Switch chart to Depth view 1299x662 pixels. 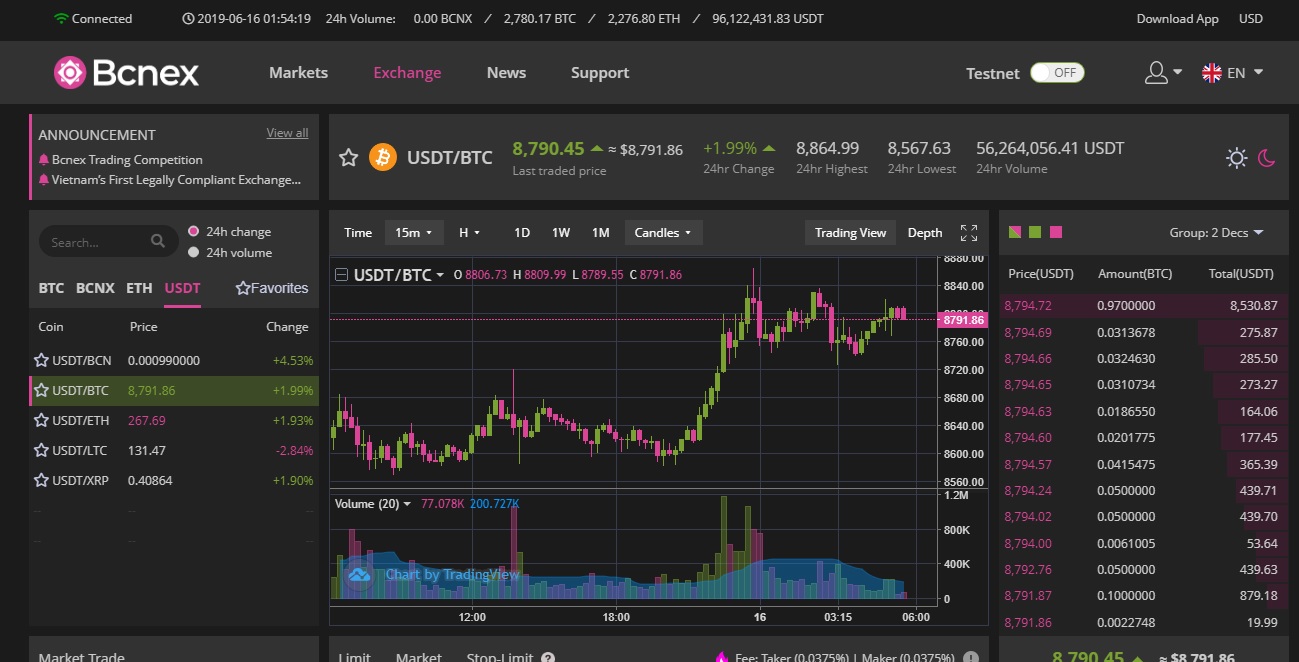[x=925, y=232]
